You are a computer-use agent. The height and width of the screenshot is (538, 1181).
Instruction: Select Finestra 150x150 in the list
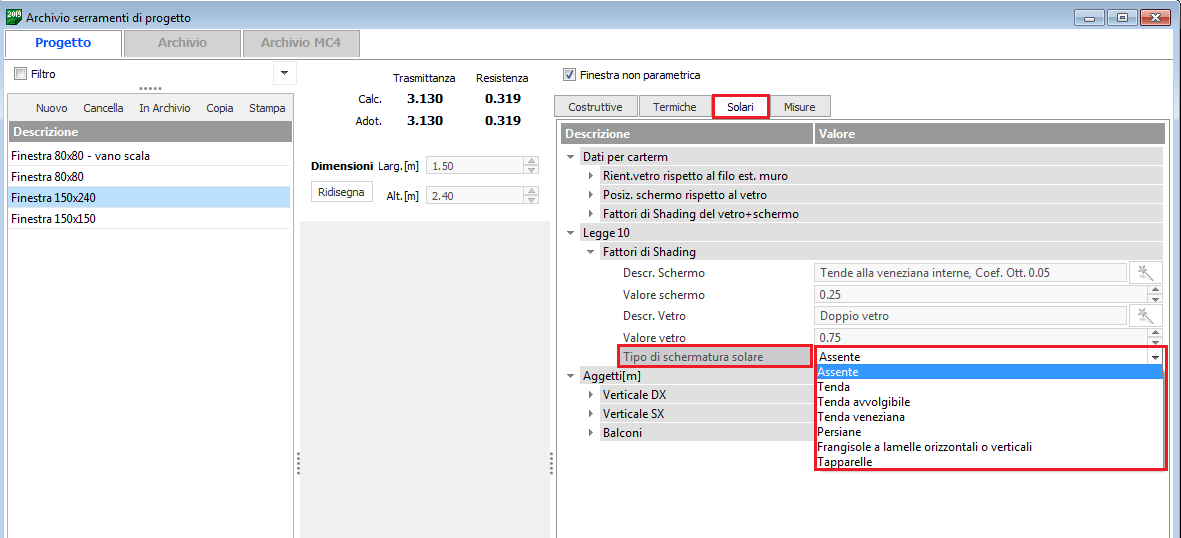[53, 218]
